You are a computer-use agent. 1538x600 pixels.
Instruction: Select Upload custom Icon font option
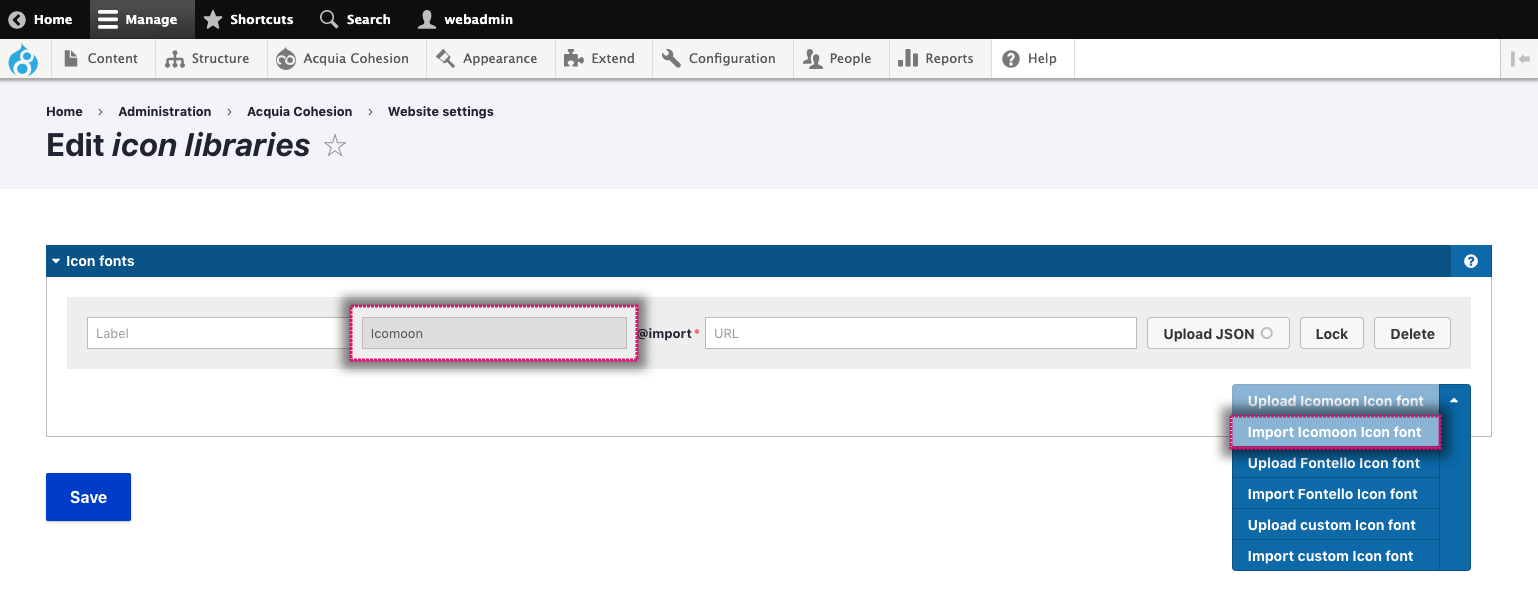coord(1335,525)
